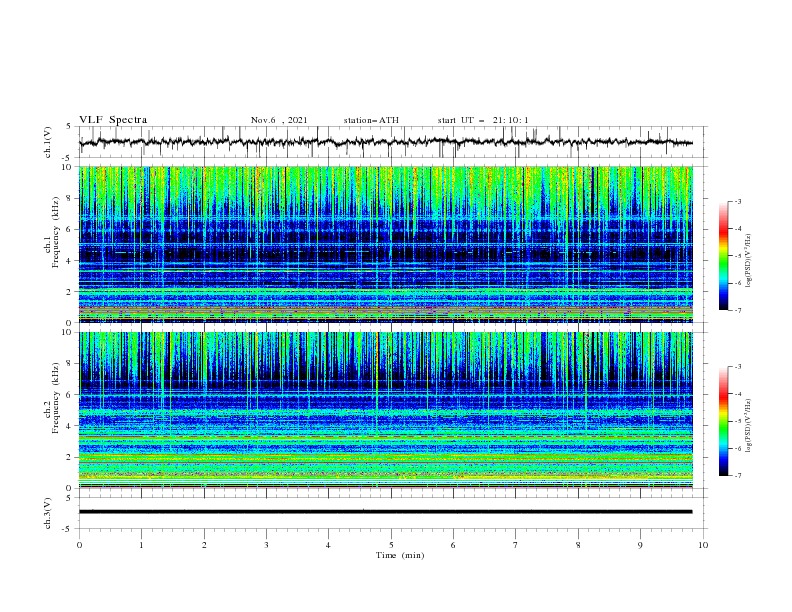Click the "Time (min)" axis title
792x612 pixels.
point(400,555)
